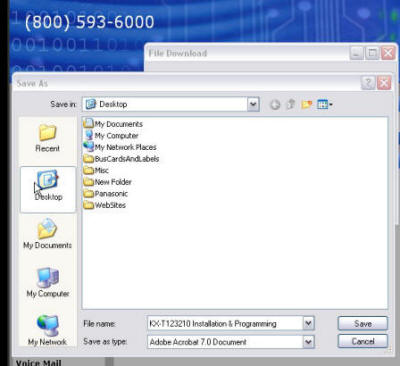400x366 pixels.
Task: Expand the File name dropdown arrow
Action: [x=308, y=323]
